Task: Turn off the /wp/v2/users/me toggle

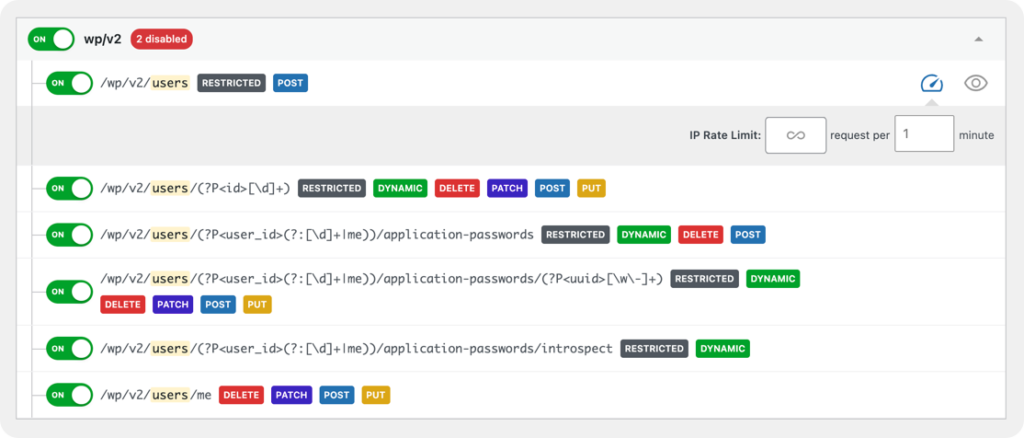Action: [x=69, y=395]
